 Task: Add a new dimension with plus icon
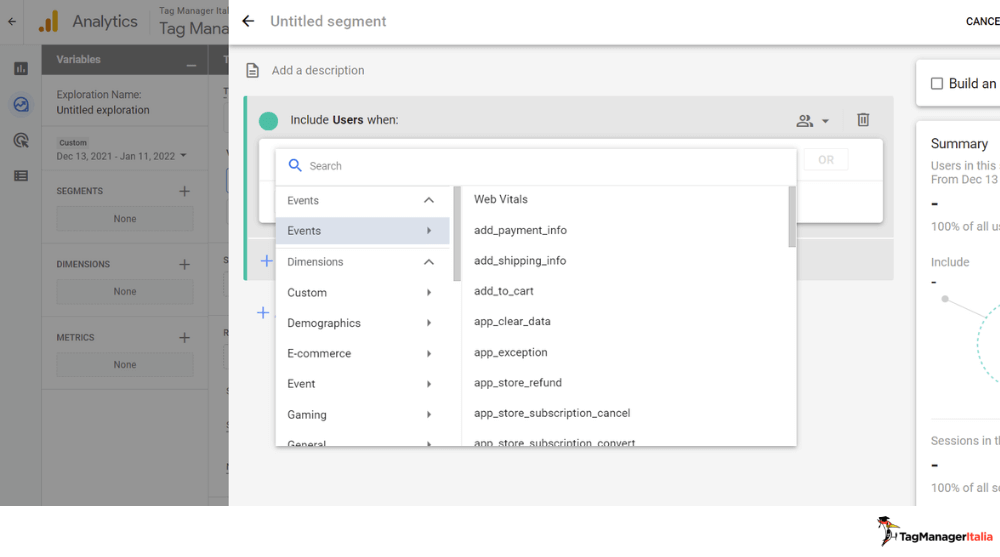click(x=184, y=264)
